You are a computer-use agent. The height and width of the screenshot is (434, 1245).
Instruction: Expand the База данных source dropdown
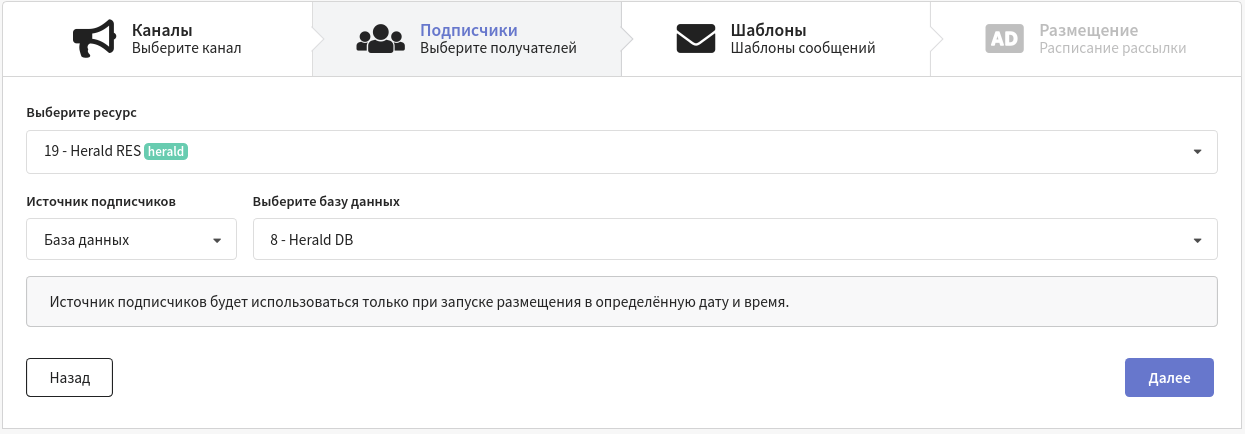tap(131, 240)
